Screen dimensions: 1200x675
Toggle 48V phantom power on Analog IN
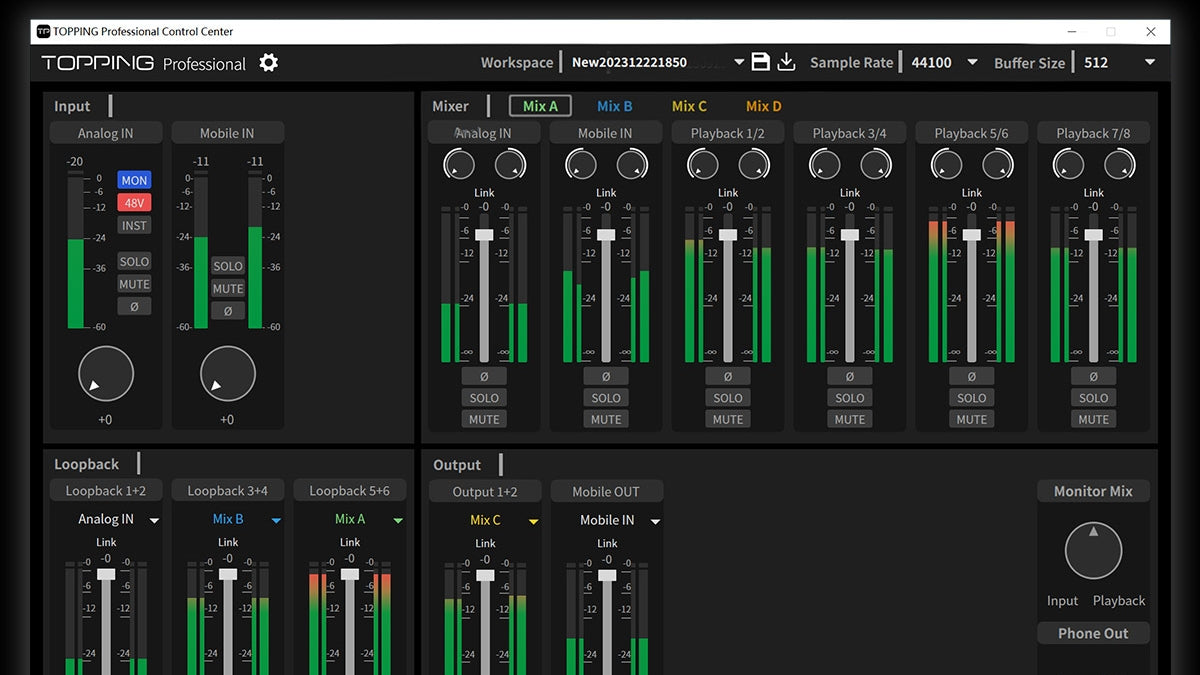point(134,203)
